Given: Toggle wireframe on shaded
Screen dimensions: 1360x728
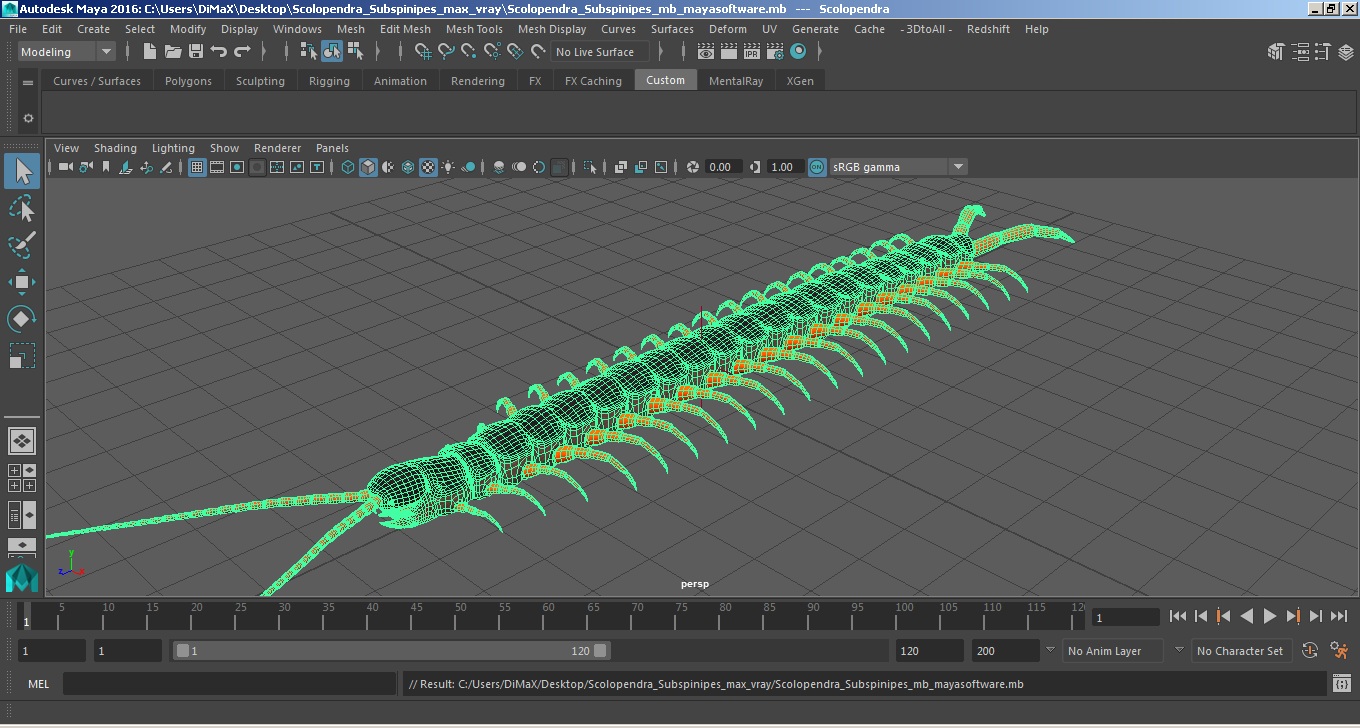Looking at the screenshot, I should click(408, 167).
